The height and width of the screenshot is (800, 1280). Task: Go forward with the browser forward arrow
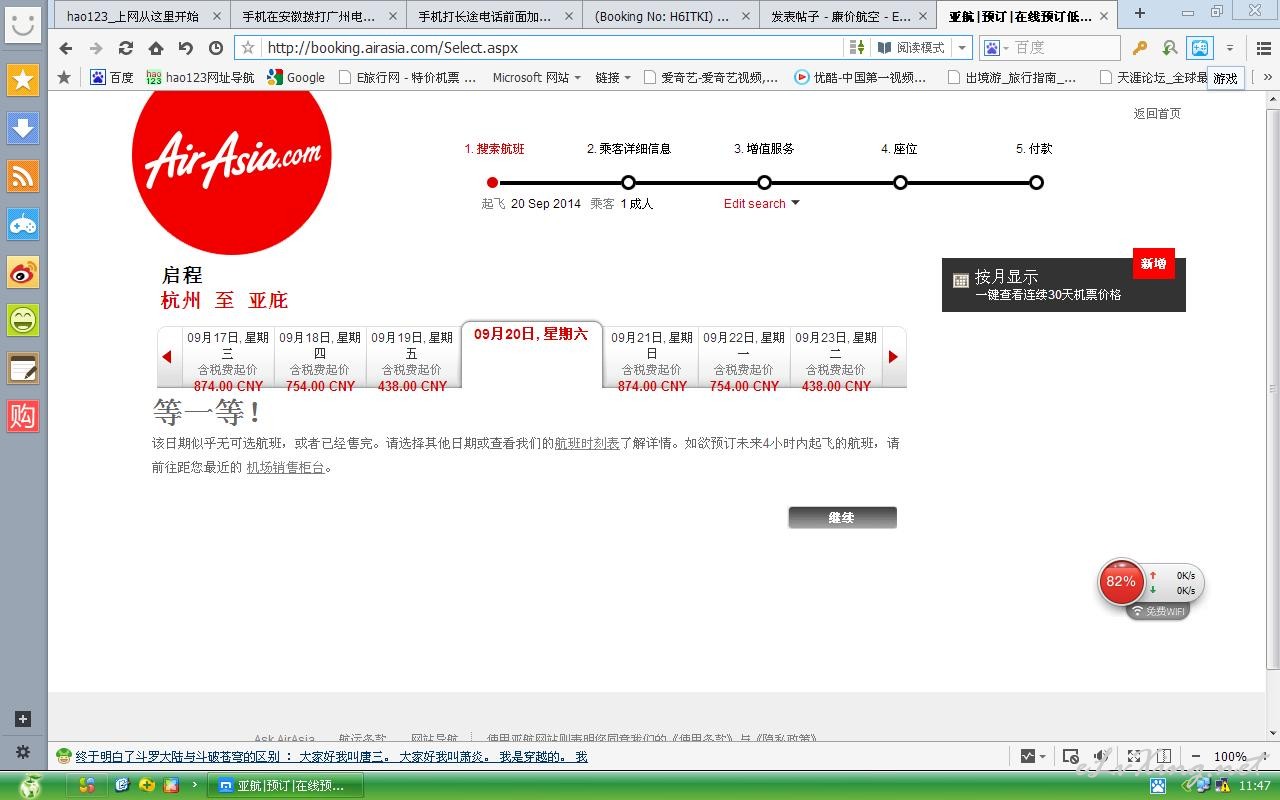(x=96, y=48)
